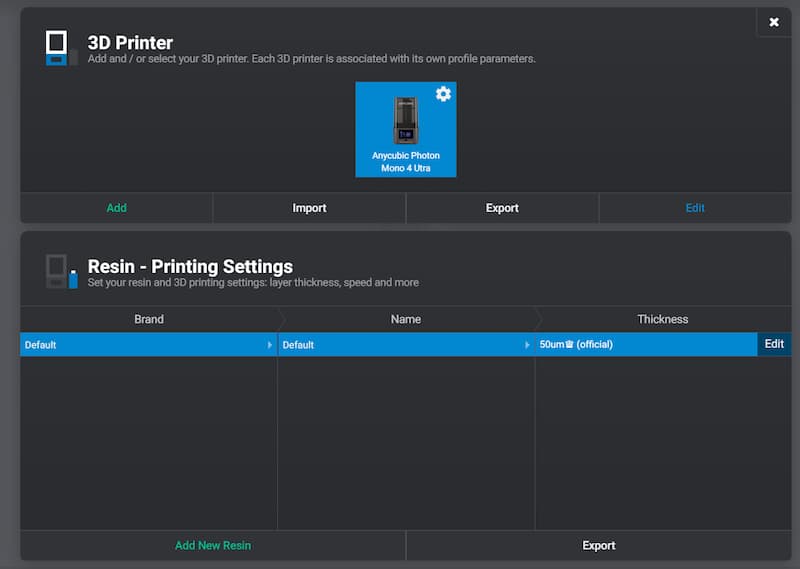800x569 pixels.
Task: Click the Resin - Printing Settings heading
Action: click(x=190, y=266)
